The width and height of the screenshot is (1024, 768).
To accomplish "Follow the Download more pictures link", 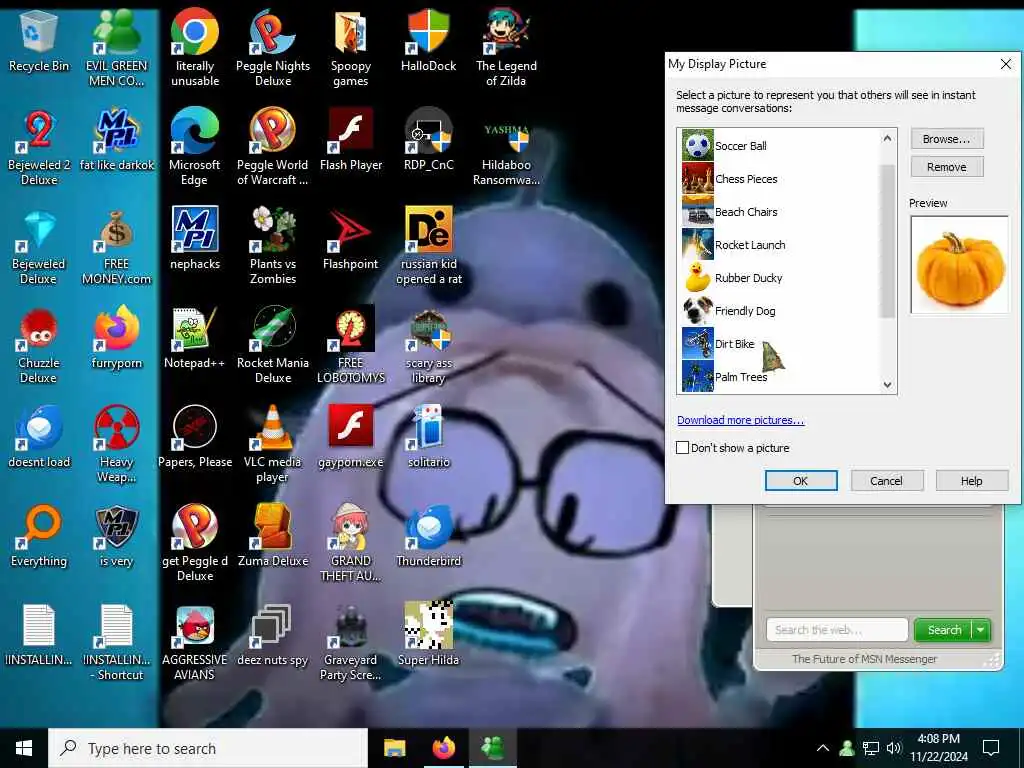I will point(741,420).
